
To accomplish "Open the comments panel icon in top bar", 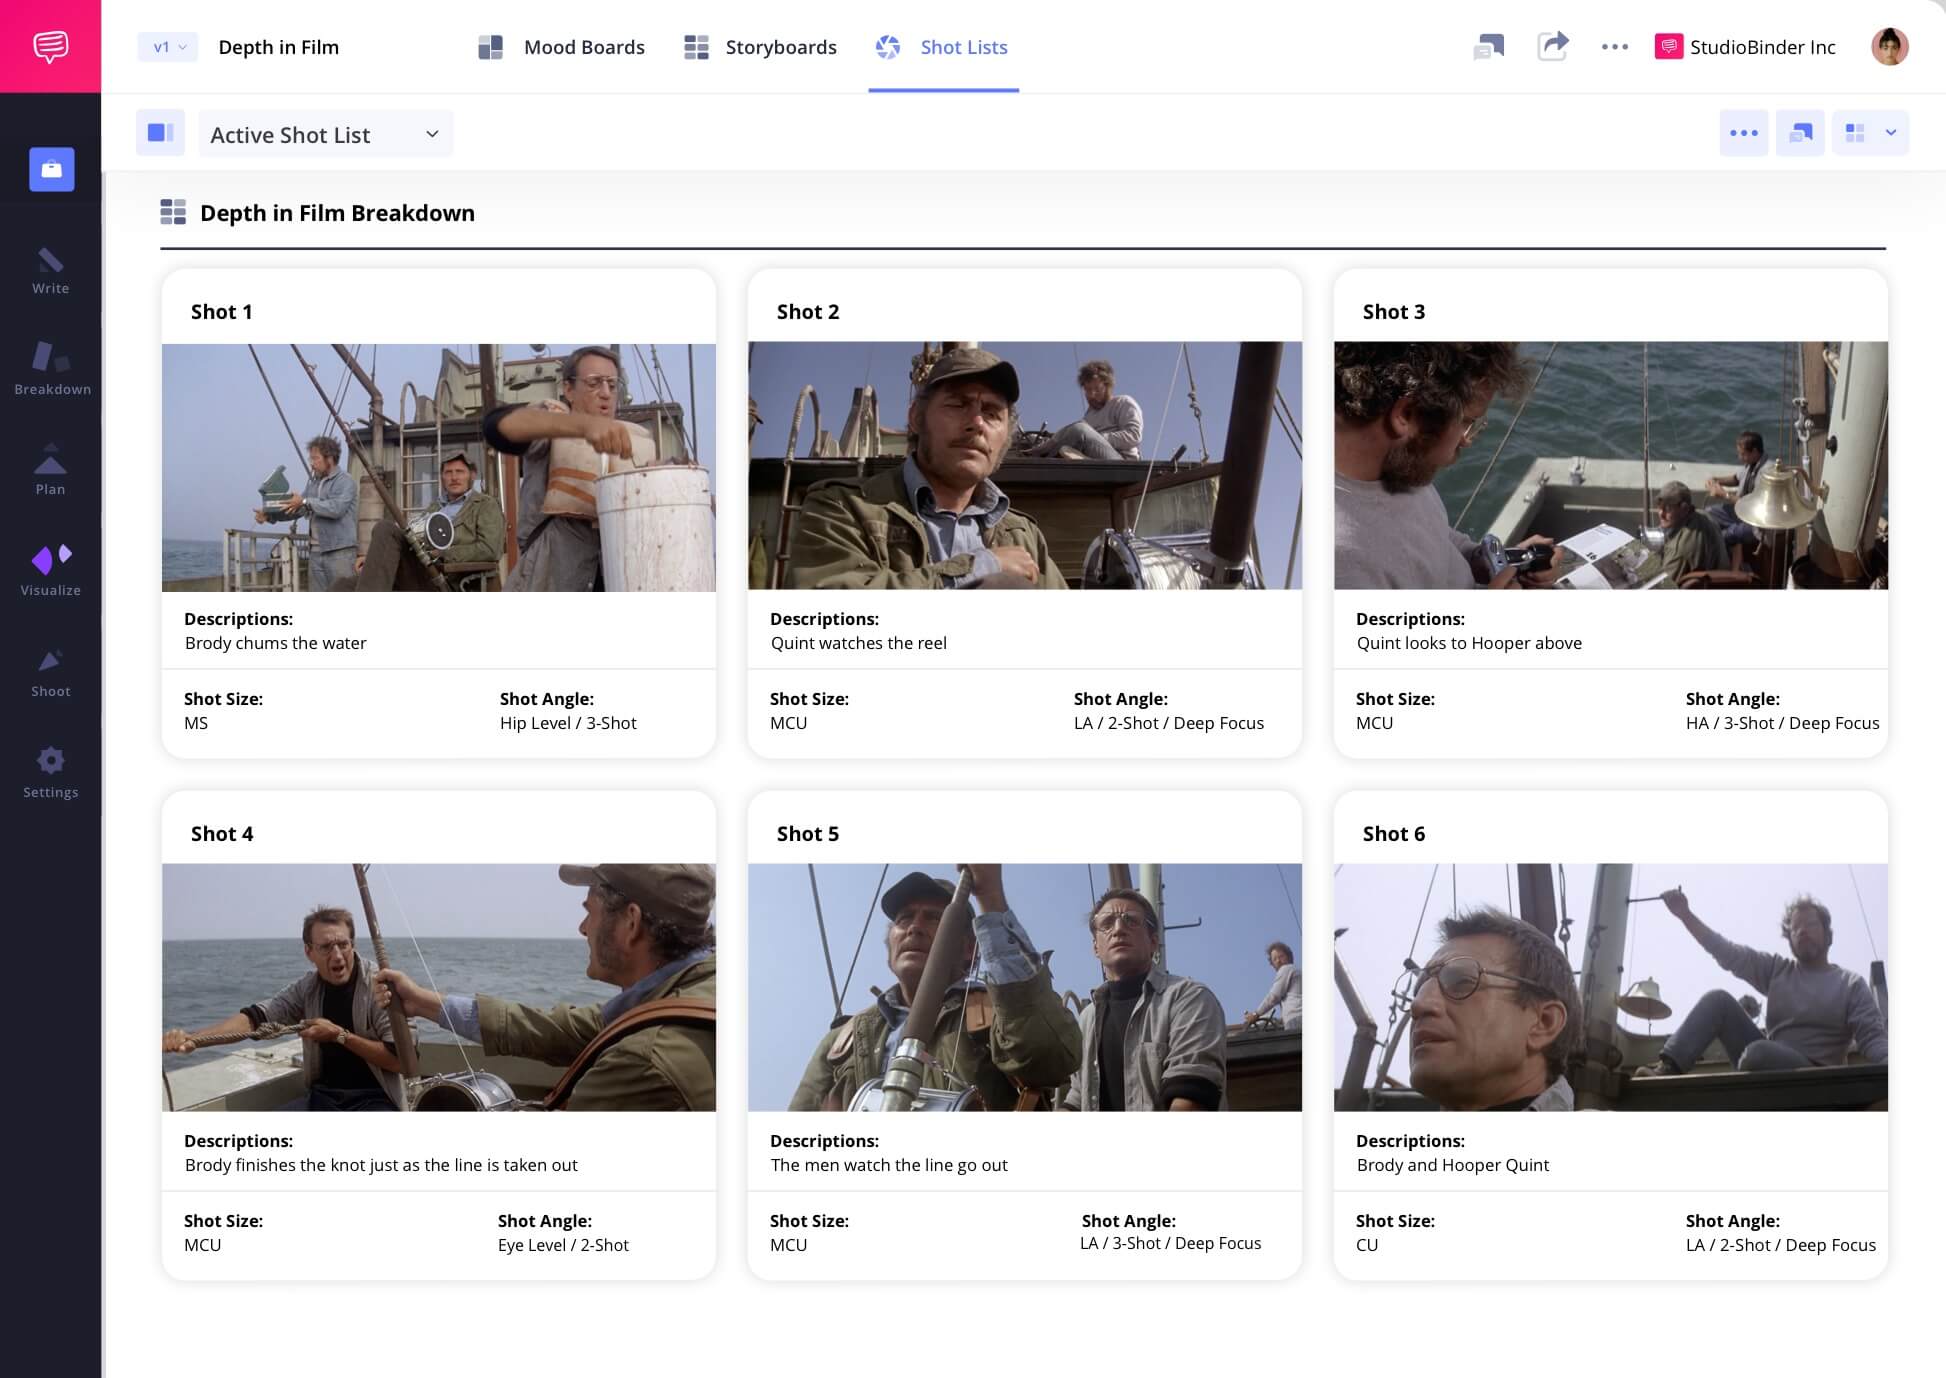I will (x=1489, y=46).
